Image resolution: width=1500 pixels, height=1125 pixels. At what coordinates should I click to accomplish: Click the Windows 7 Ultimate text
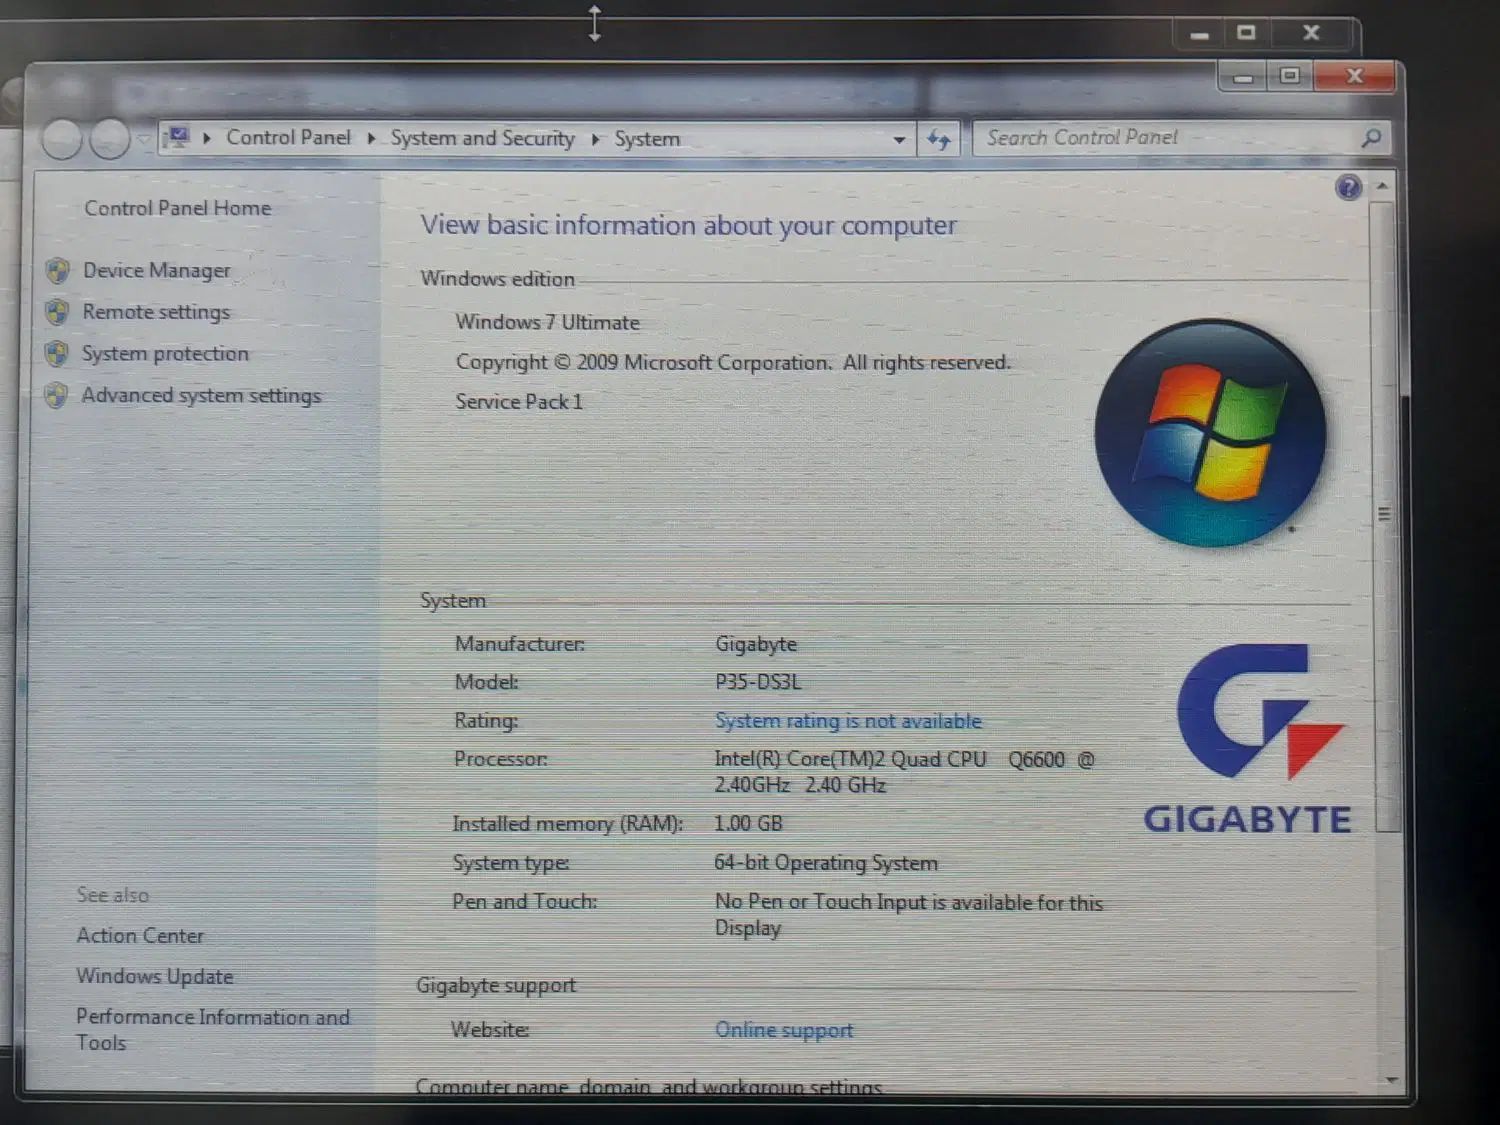tap(547, 322)
